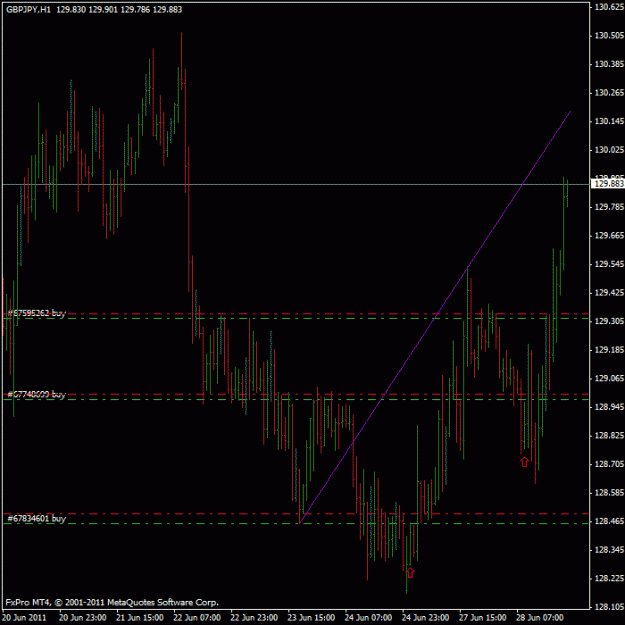This screenshot has width=625, height=625.
Task: Select green entry line of order #67834601
Action: coord(295,523)
